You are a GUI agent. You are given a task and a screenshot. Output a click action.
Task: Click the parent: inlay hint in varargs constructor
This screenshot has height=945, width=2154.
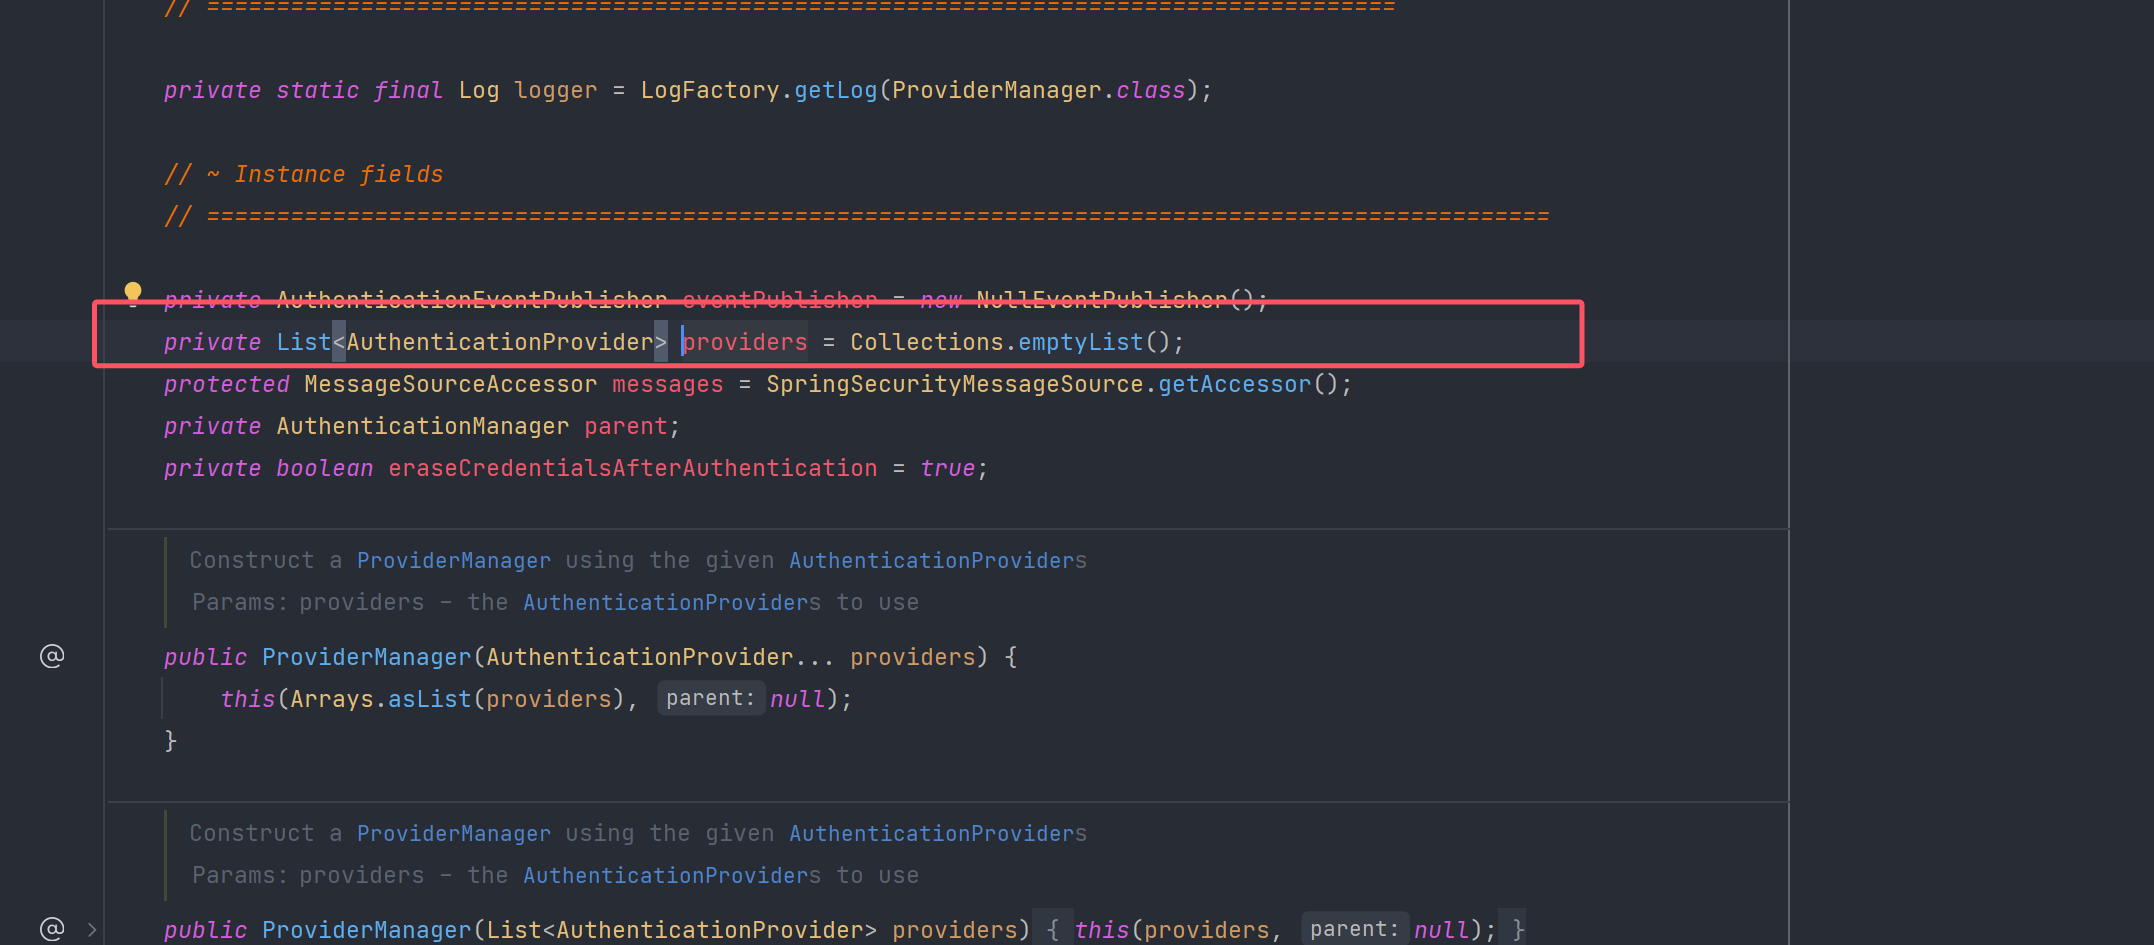(711, 698)
